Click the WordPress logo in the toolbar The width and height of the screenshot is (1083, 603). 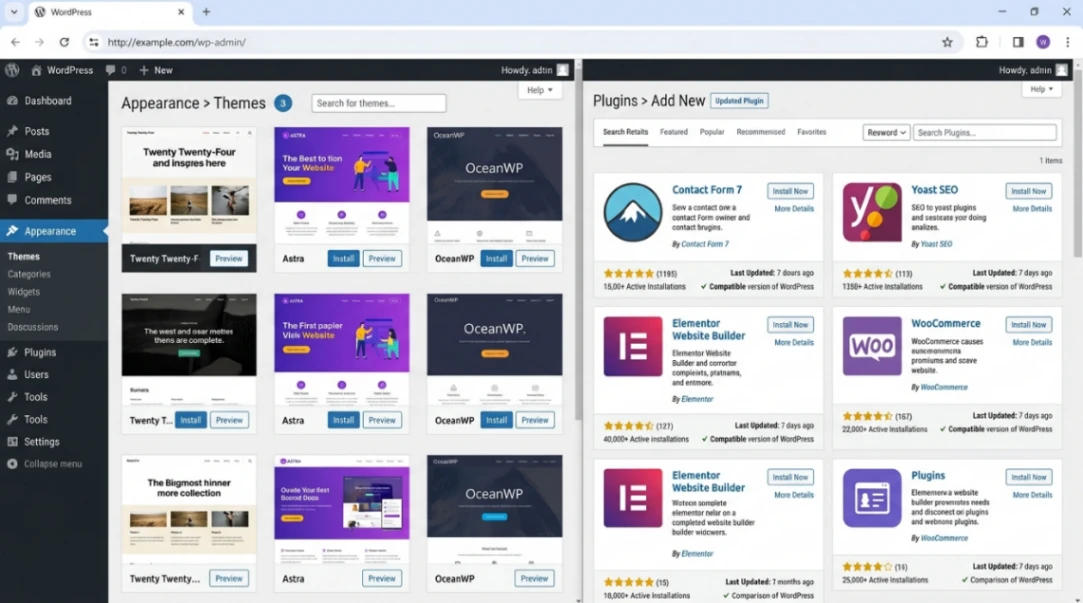click(x=11, y=70)
